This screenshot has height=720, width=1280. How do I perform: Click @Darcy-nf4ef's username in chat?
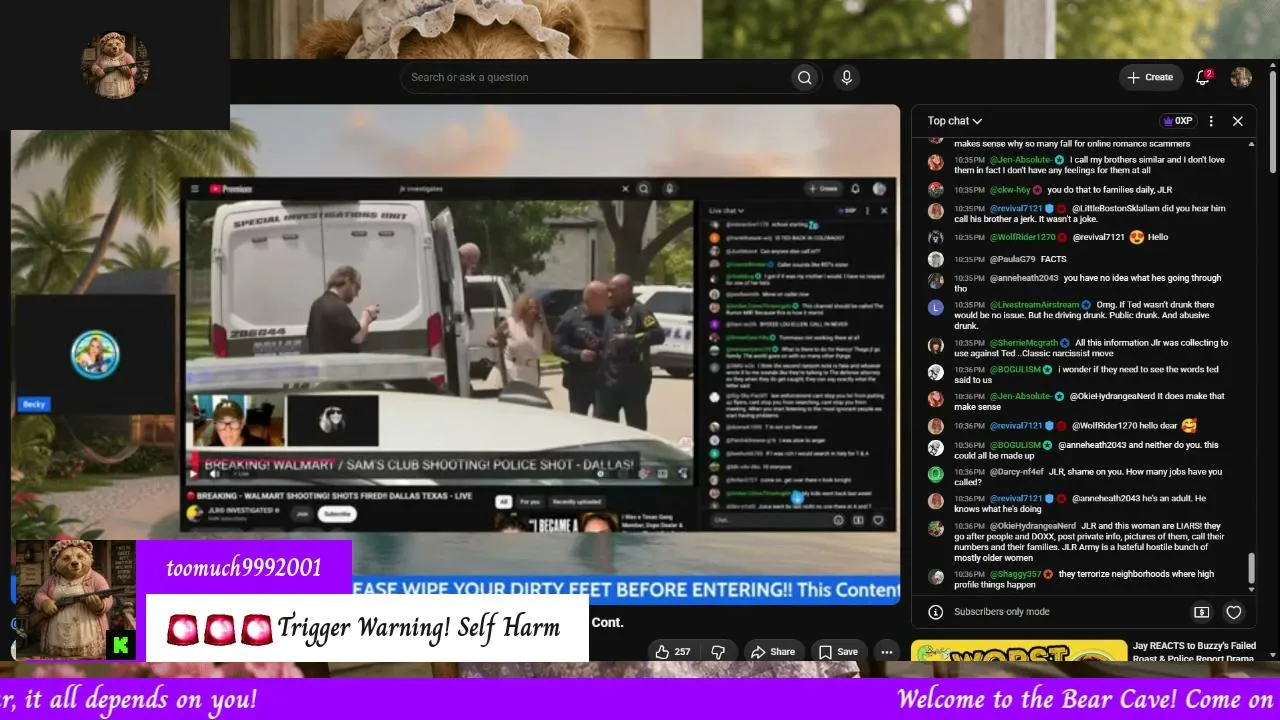click(x=1017, y=472)
